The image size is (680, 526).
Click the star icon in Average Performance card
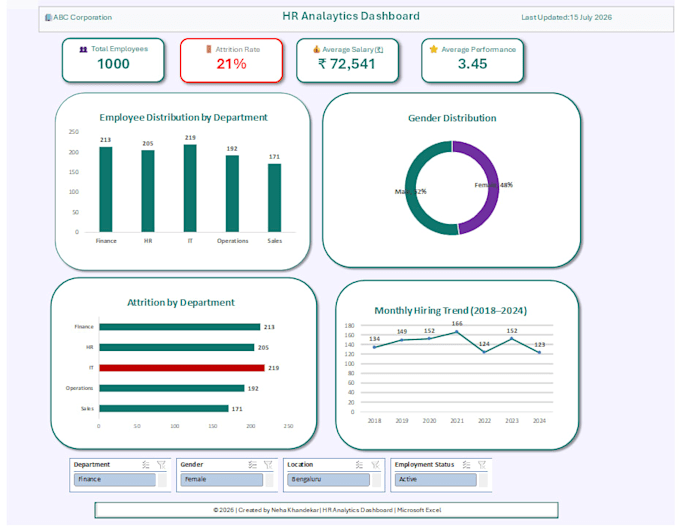pos(433,49)
